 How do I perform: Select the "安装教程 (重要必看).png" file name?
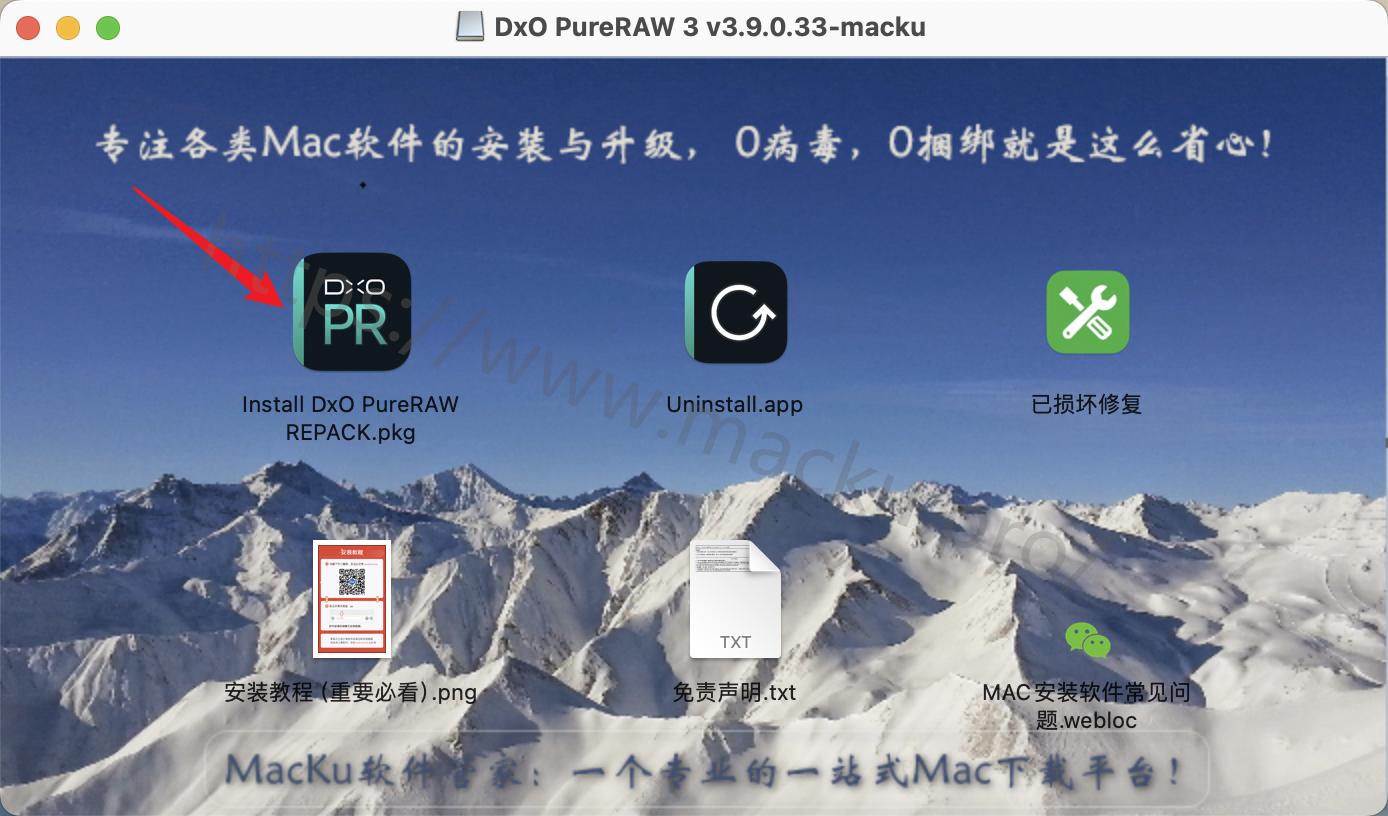351,692
